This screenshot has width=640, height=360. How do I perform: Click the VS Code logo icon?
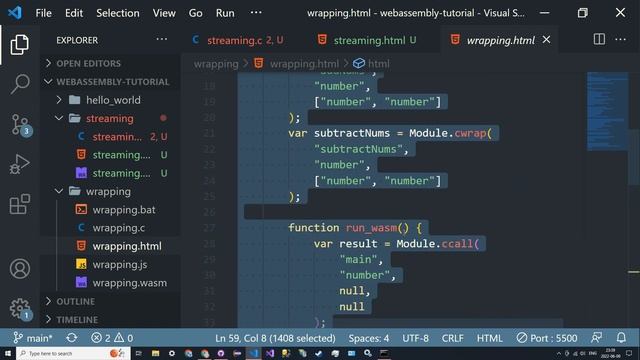click(15, 13)
